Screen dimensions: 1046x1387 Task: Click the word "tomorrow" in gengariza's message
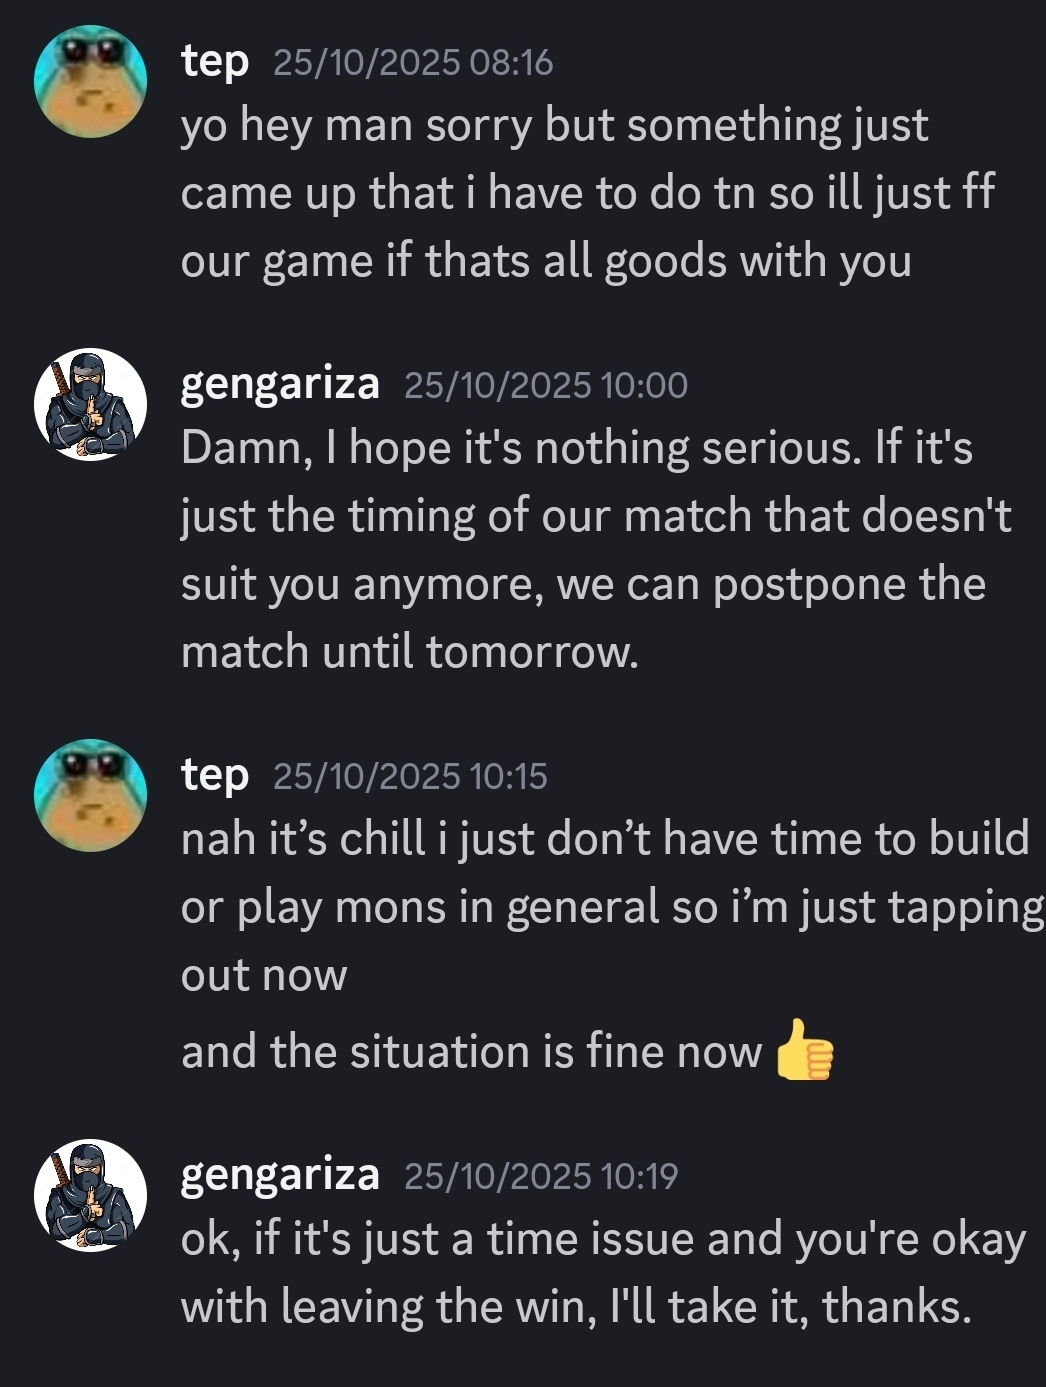click(530, 652)
